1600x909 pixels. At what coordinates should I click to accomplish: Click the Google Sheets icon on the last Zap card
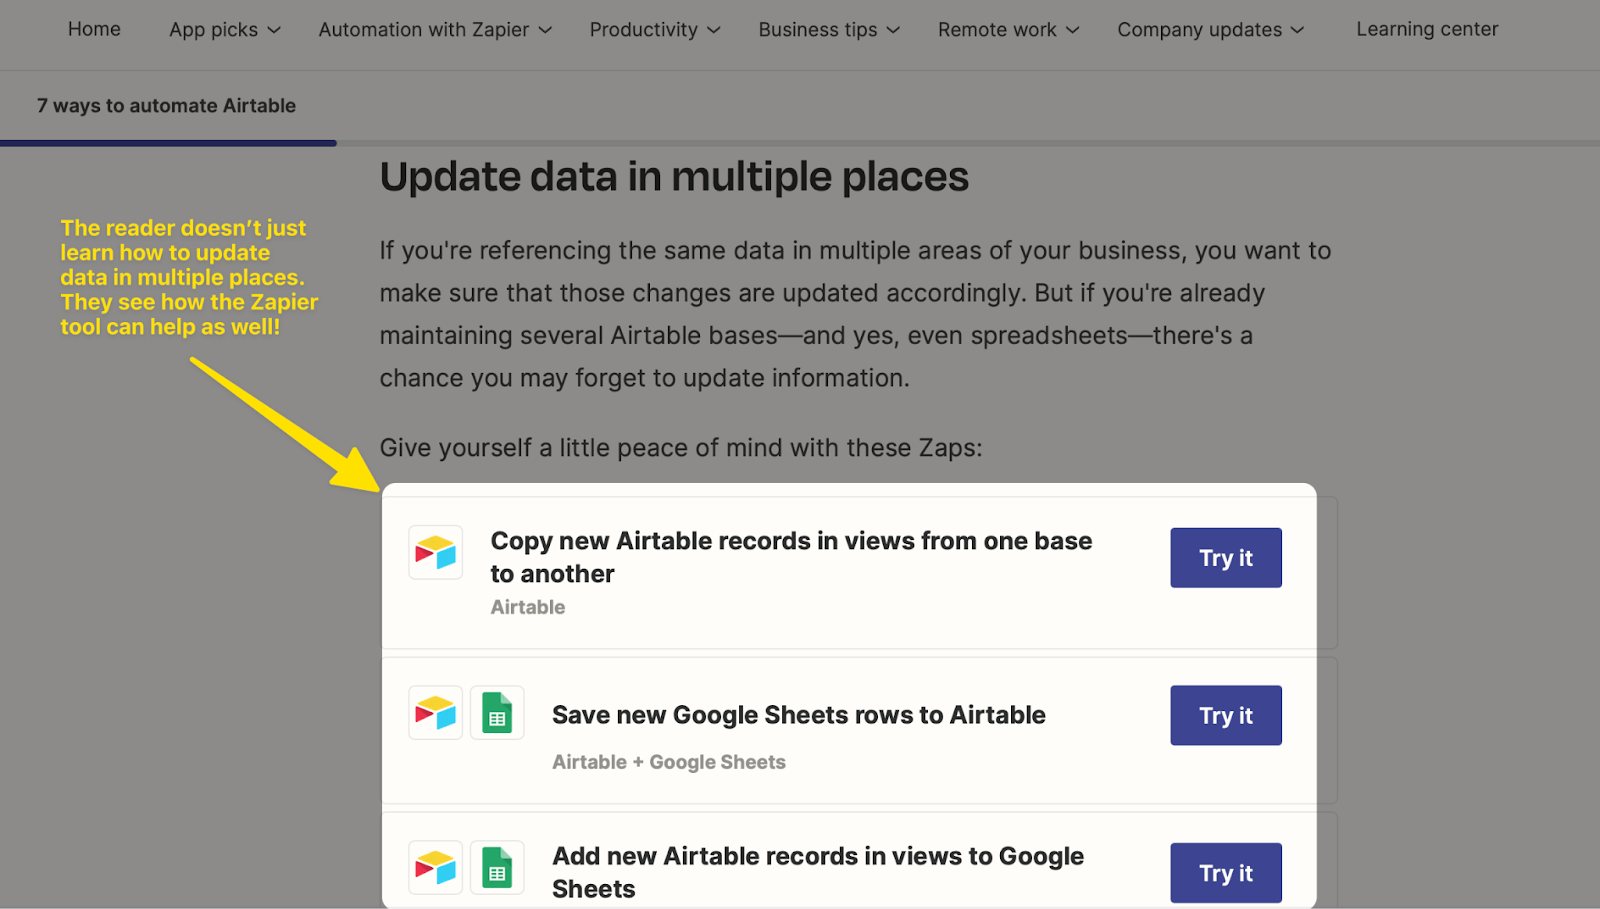pyautogui.click(x=497, y=867)
